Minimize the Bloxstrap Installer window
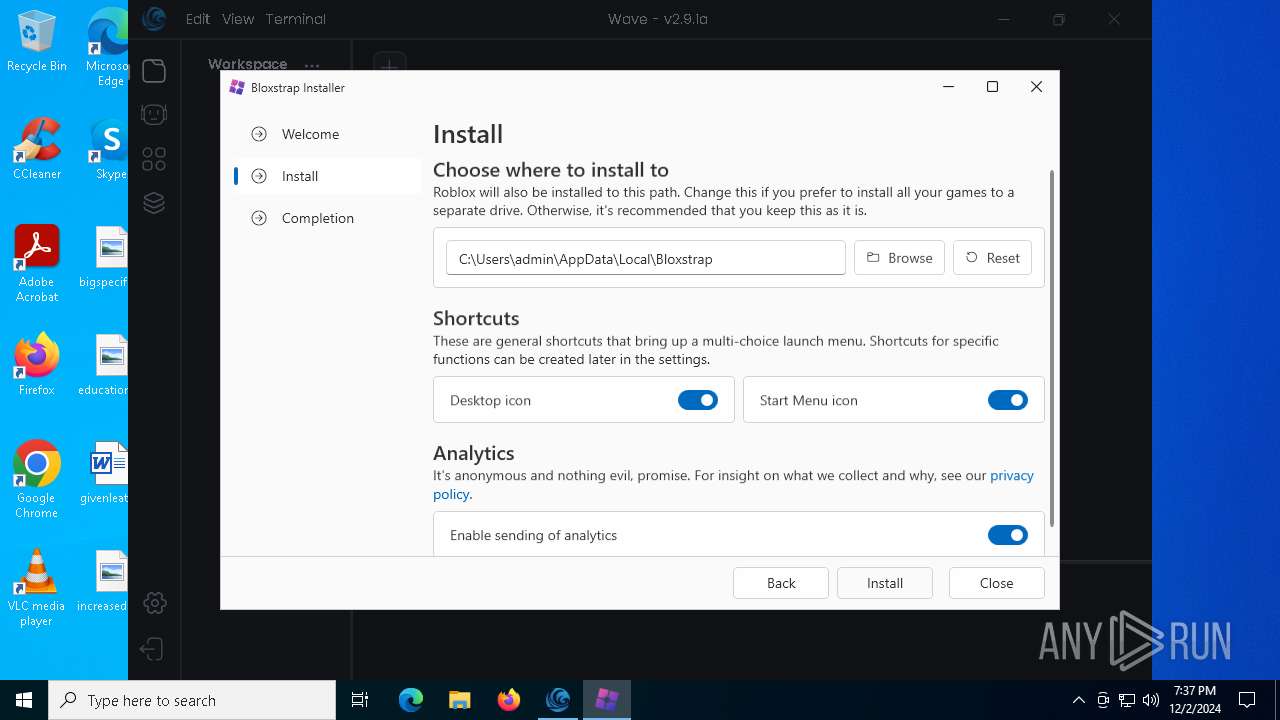This screenshot has width=1280, height=720. coord(948,87)
